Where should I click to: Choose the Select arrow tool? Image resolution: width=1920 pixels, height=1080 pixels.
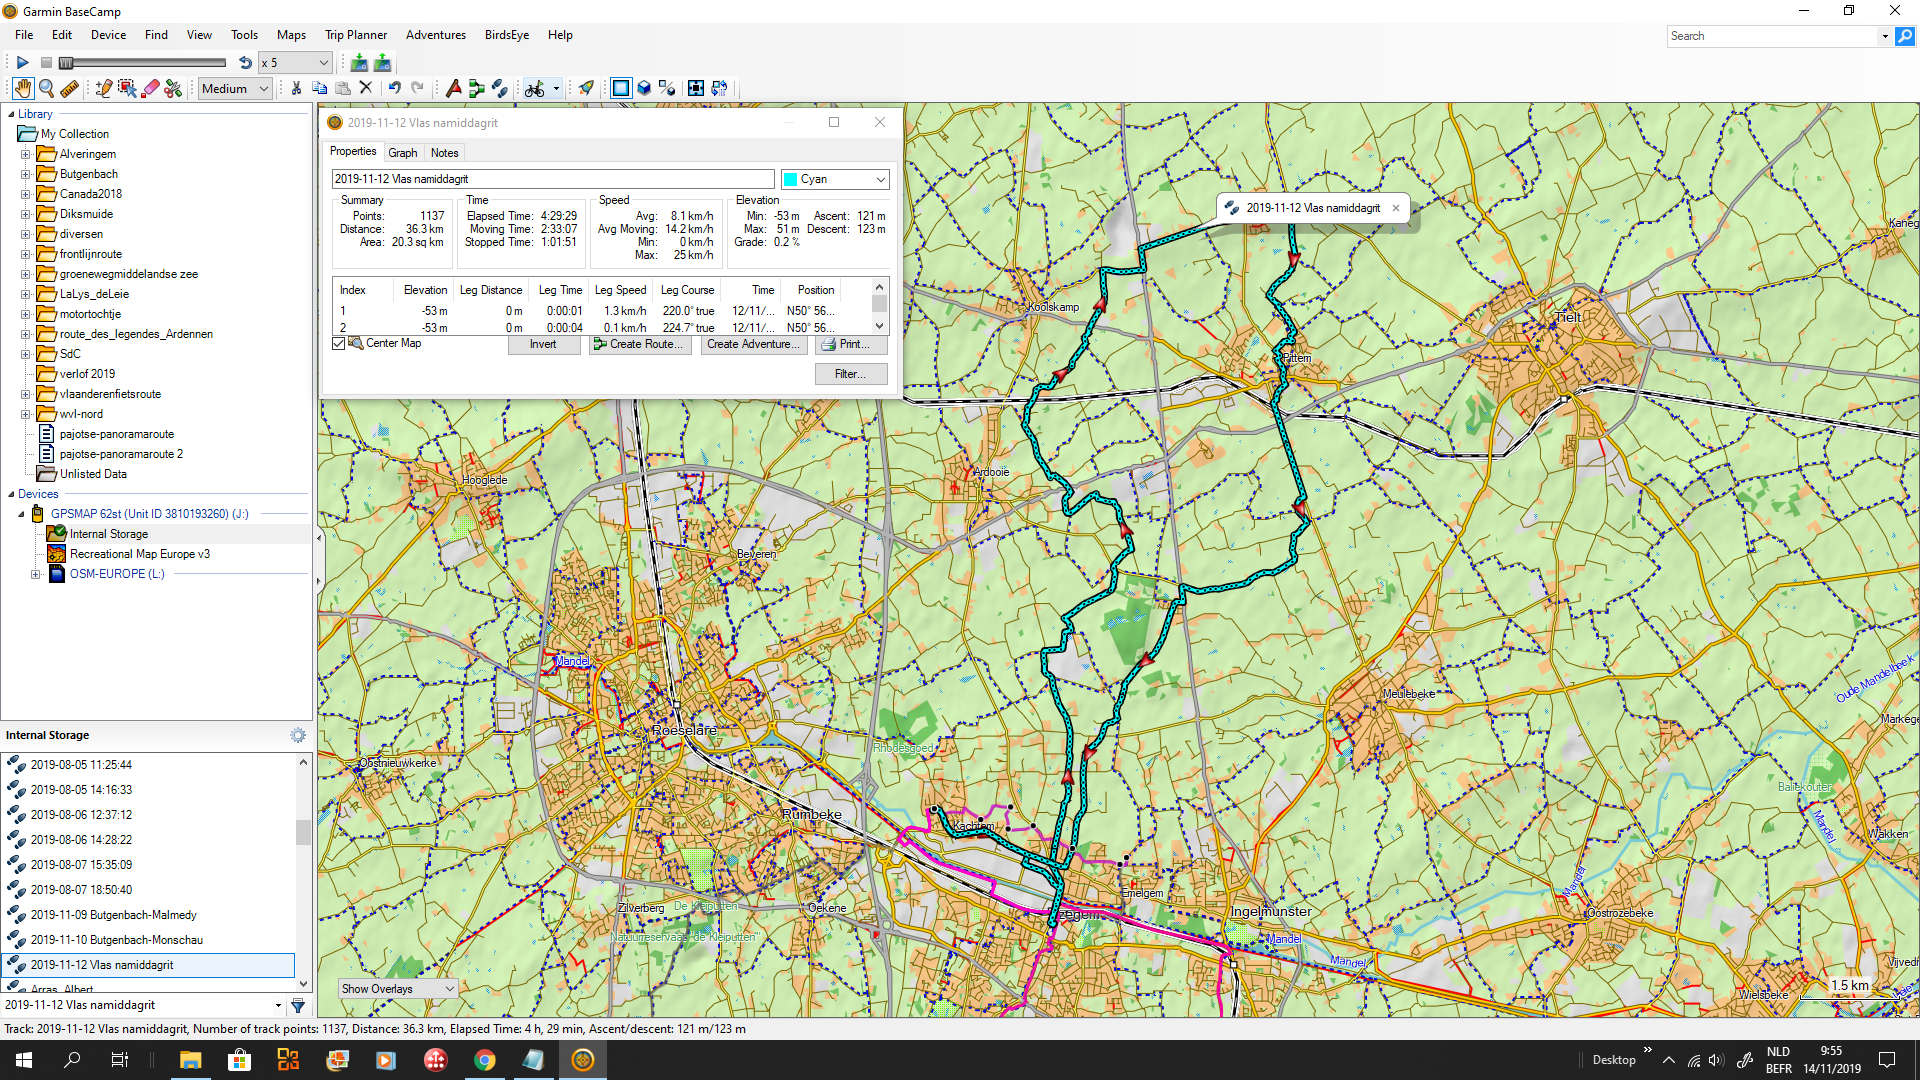(127, 89)
